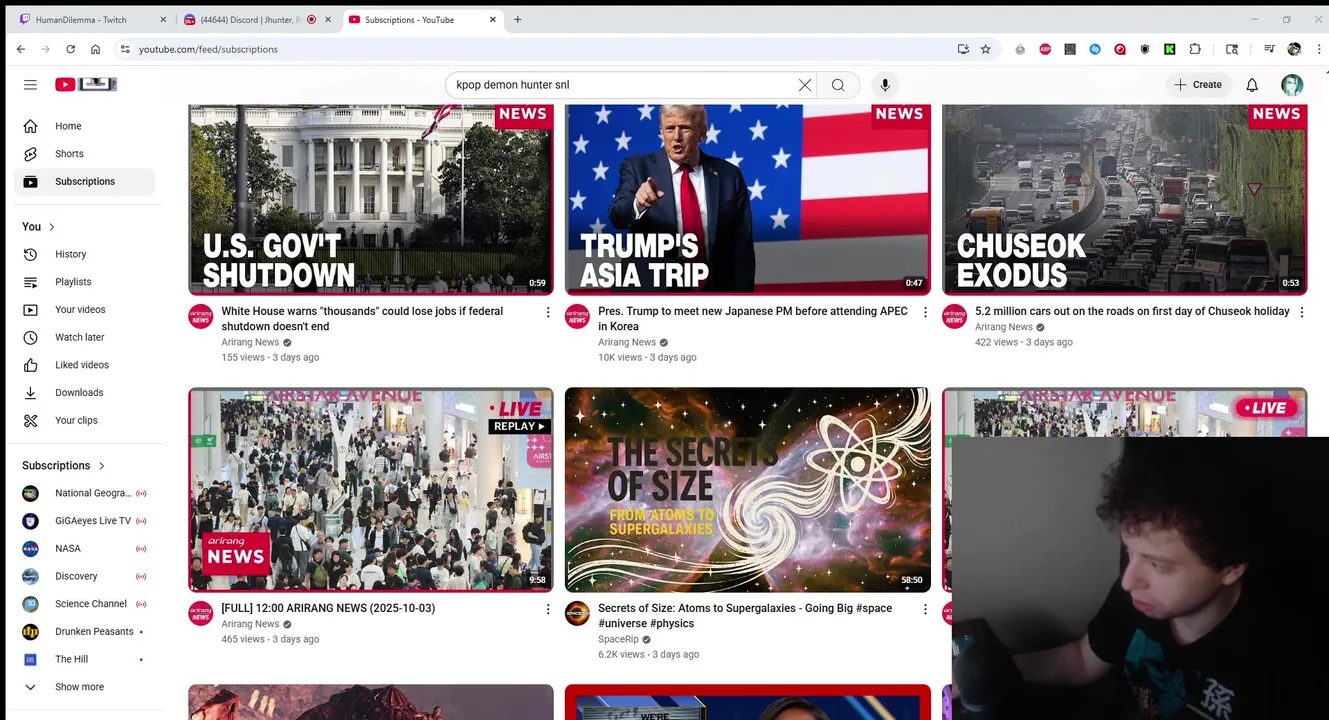
Task: Clear the search box with the X
Action: pos(805,85)
